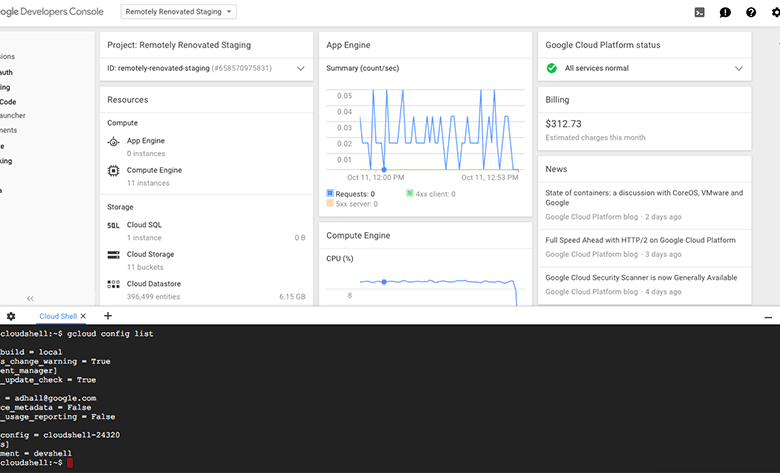Click the green All services normal checkmark
The width and height of the screenshot is (780, 473).
552,68
